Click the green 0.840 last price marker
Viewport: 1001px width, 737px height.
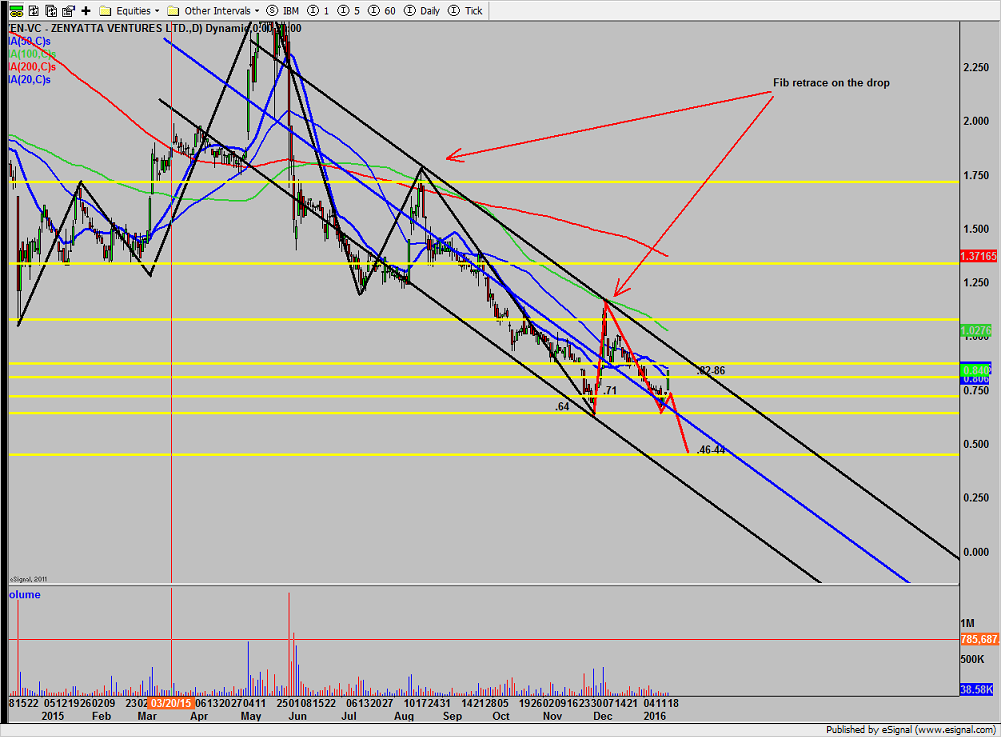pyautogui.click(x=975, y=370)
